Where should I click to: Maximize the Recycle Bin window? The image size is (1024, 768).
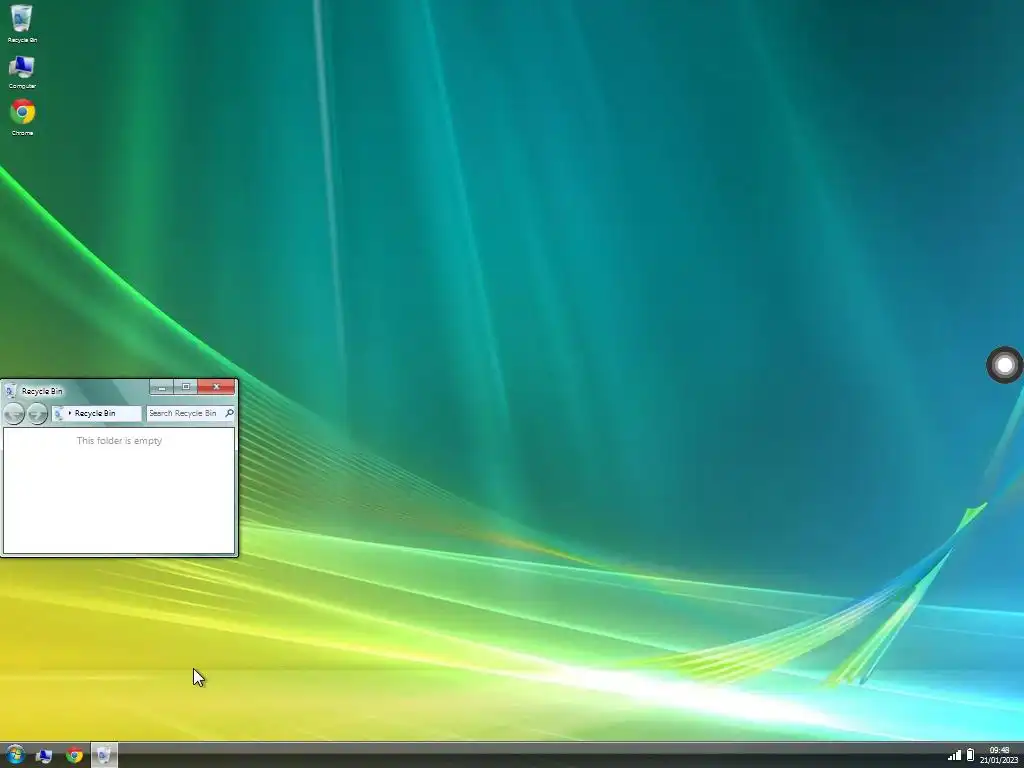coord(185,387)
